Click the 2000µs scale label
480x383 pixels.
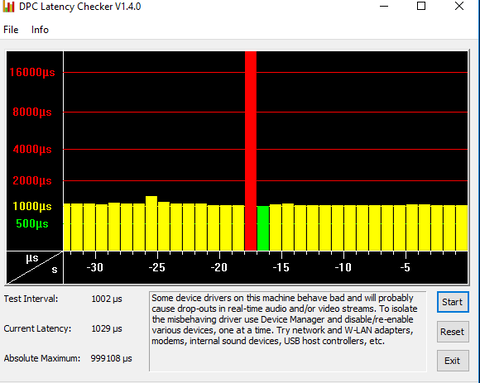(32, 181)
